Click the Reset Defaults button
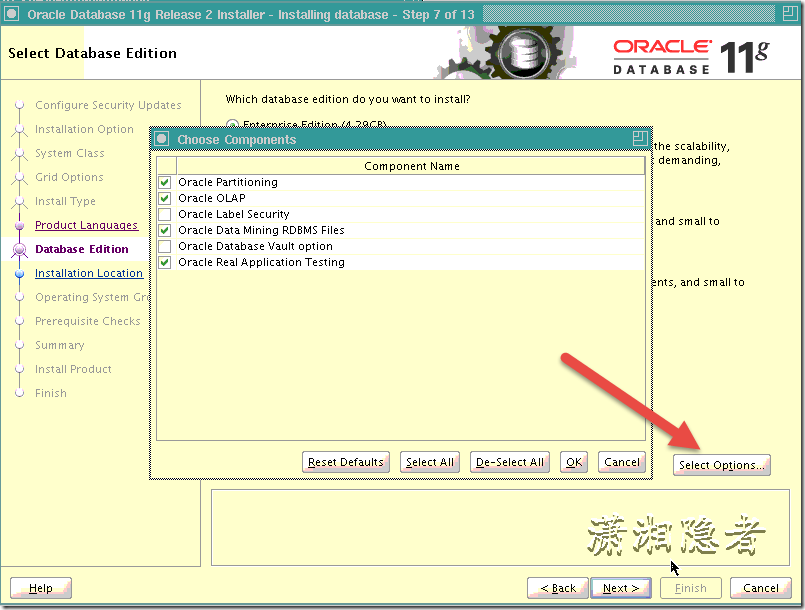Viewport: 805px width, 610px height. (346, 462)
